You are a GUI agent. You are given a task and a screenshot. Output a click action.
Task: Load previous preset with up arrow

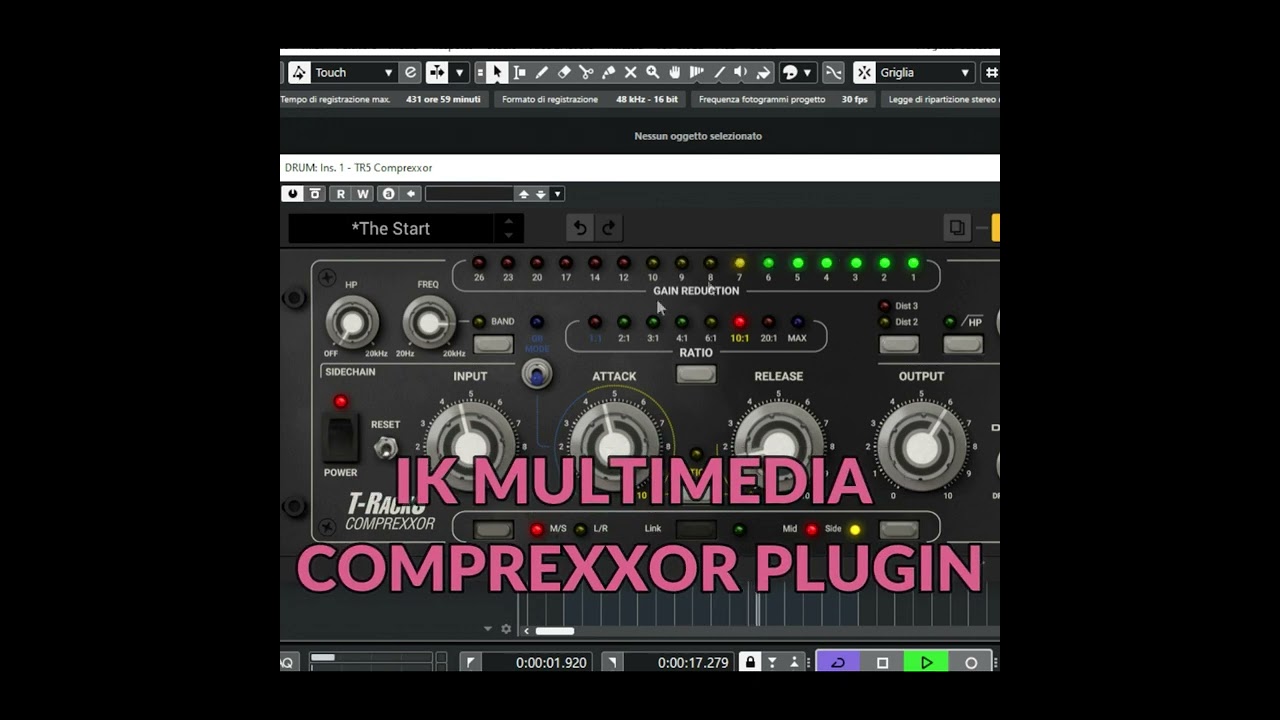click(x=523, y=194)
